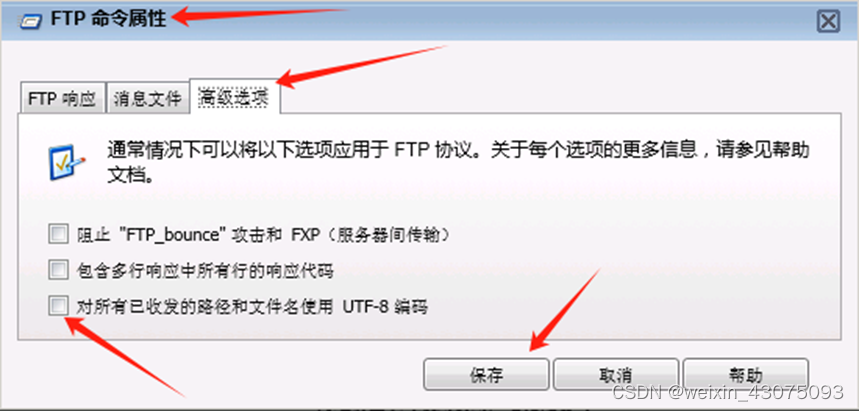Cancel with the 取消 button
Screen dimensions: 859x411
click(616, 375)
